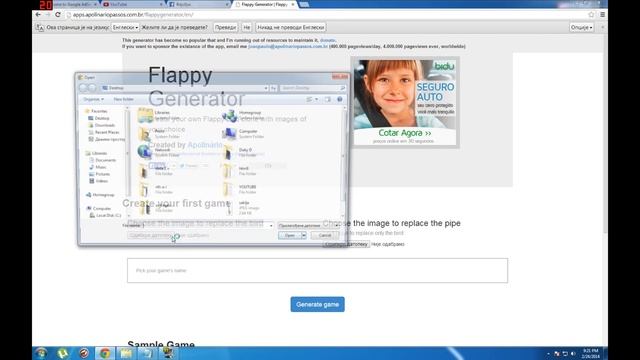This screenshot has width=640, height=360.
Task: Click the Cancel button in the dialog
Action: 325,236
